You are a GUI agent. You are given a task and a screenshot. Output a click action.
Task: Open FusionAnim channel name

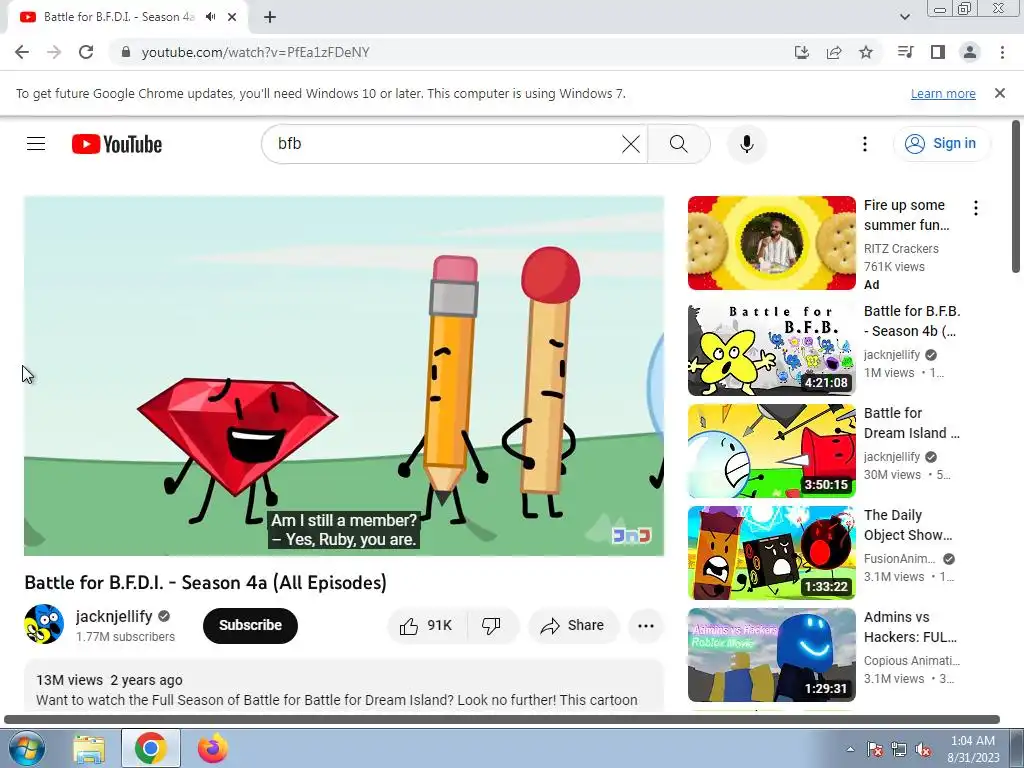pyautogui.click(x=899, y=558)
